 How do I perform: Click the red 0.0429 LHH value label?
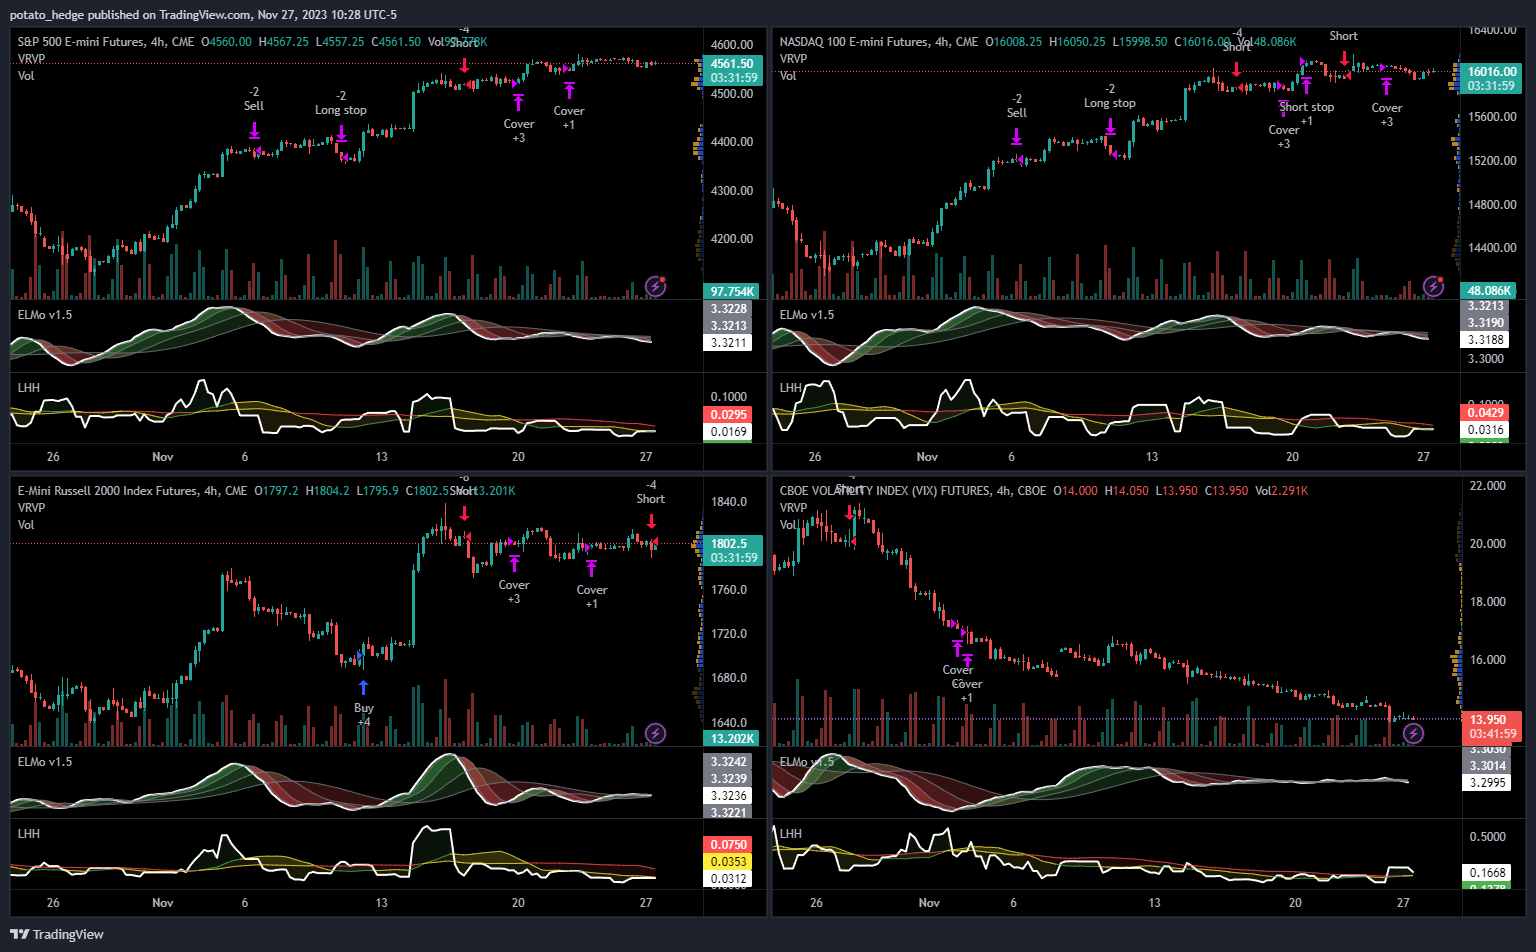pos(1486,413)
